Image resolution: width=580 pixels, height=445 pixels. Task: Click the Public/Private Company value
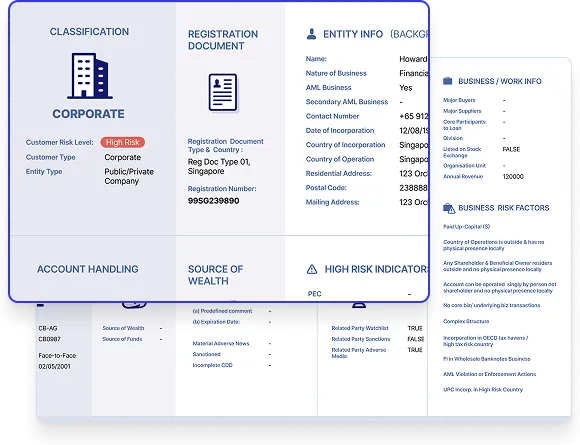click(129, 176)
